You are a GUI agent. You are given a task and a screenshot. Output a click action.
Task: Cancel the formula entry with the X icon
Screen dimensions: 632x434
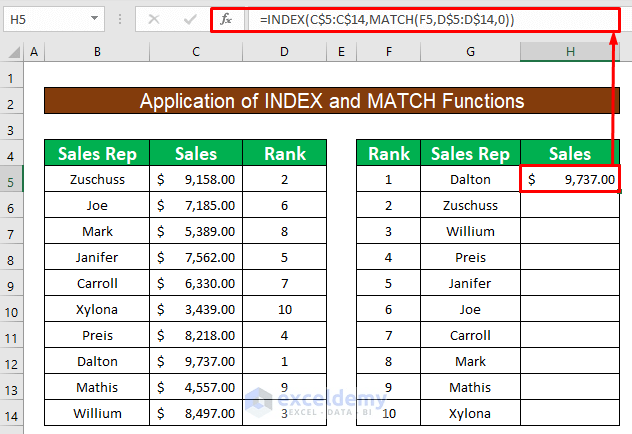[154, 19]
